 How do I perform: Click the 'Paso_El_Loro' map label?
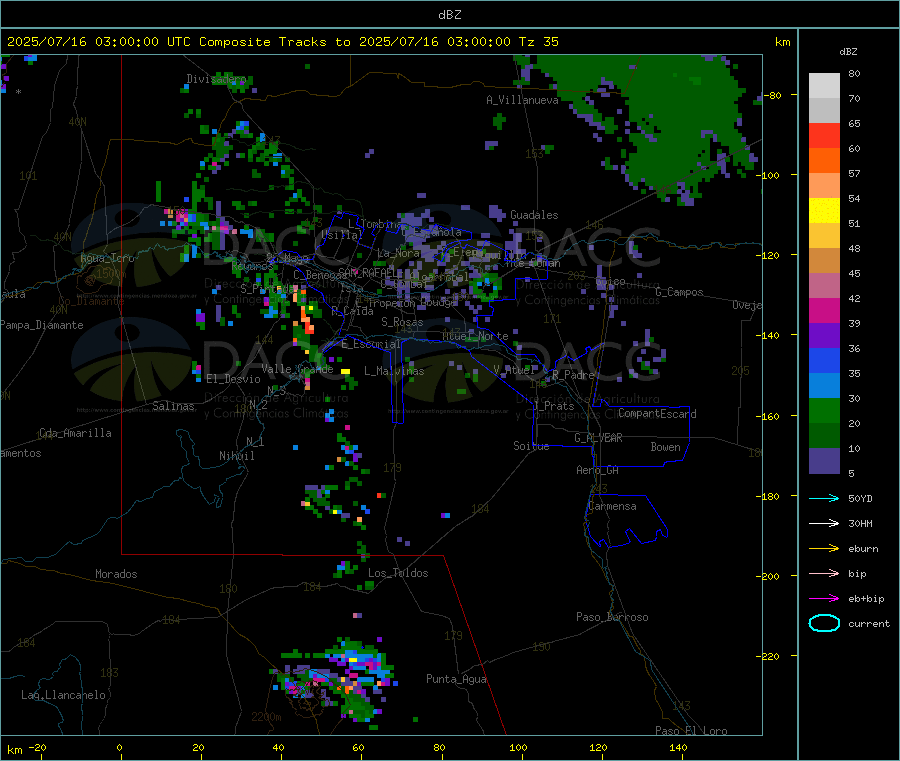coord(691,731)
